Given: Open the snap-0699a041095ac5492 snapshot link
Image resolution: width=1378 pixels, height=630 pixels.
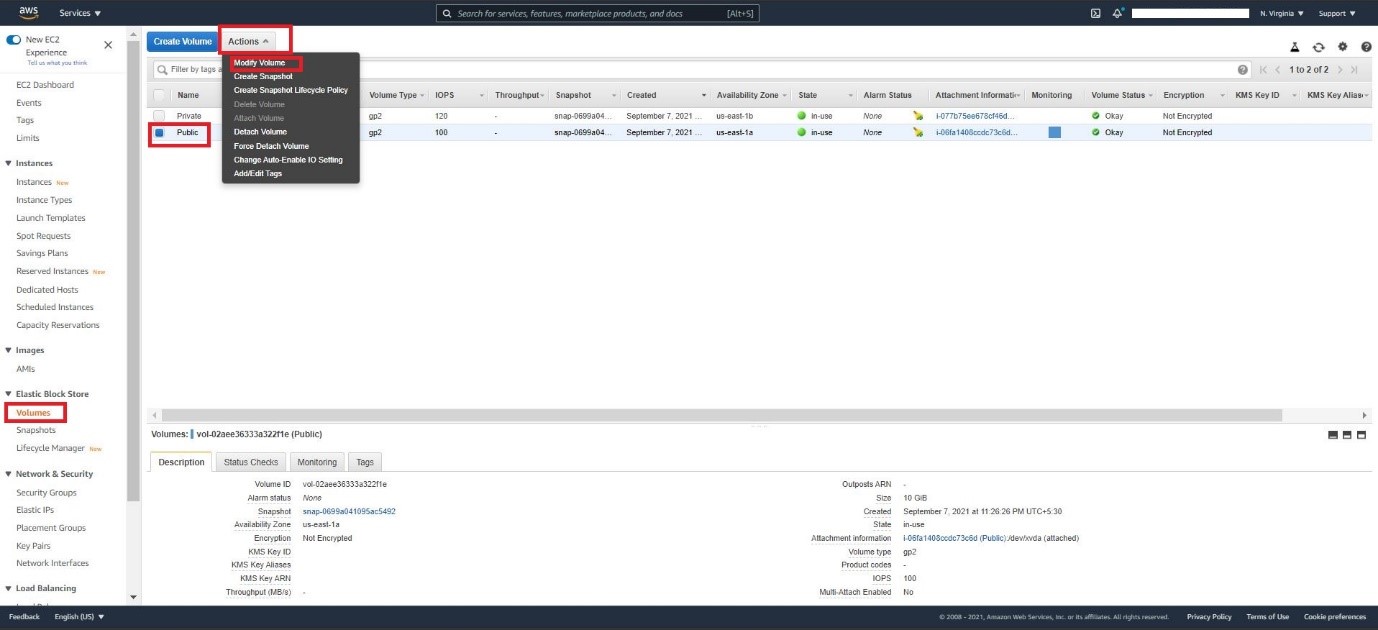Looking at the screenshot, I should (349, 511).
